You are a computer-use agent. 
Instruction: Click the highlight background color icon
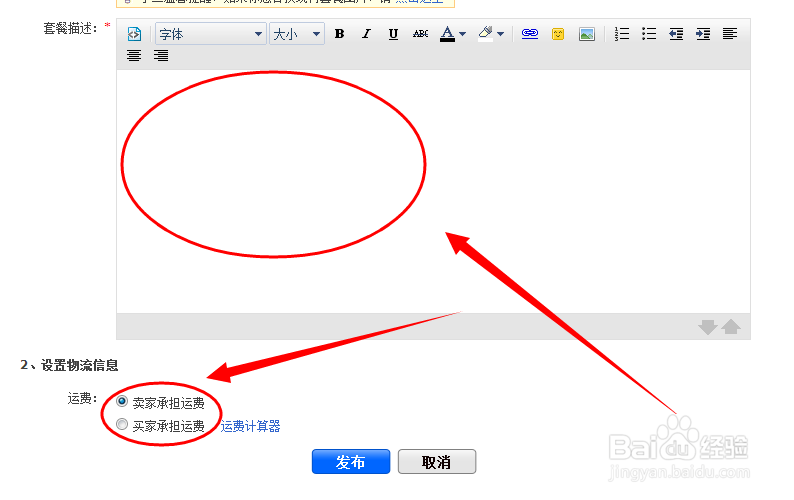(485, 34)
